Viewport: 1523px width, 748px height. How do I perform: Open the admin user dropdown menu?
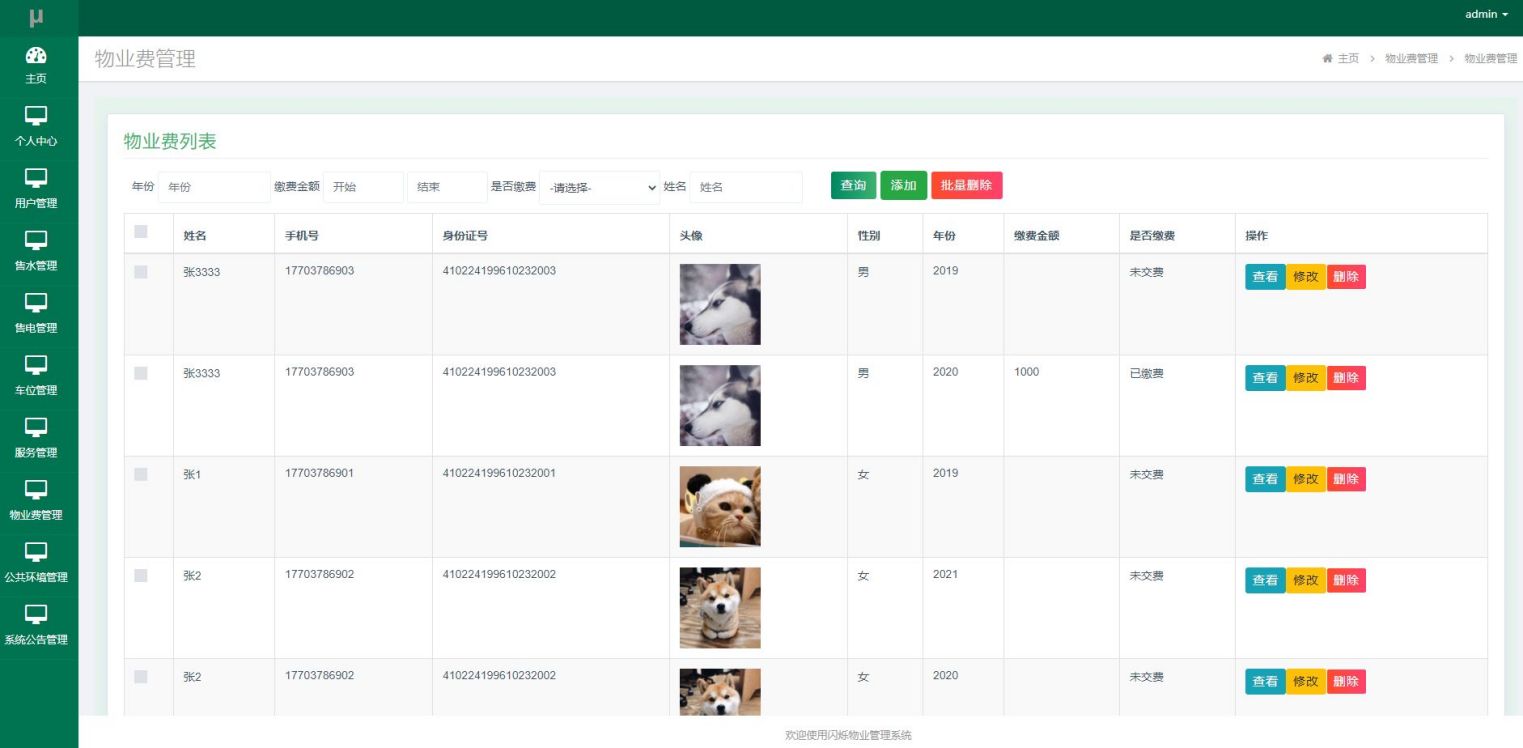1486,14
